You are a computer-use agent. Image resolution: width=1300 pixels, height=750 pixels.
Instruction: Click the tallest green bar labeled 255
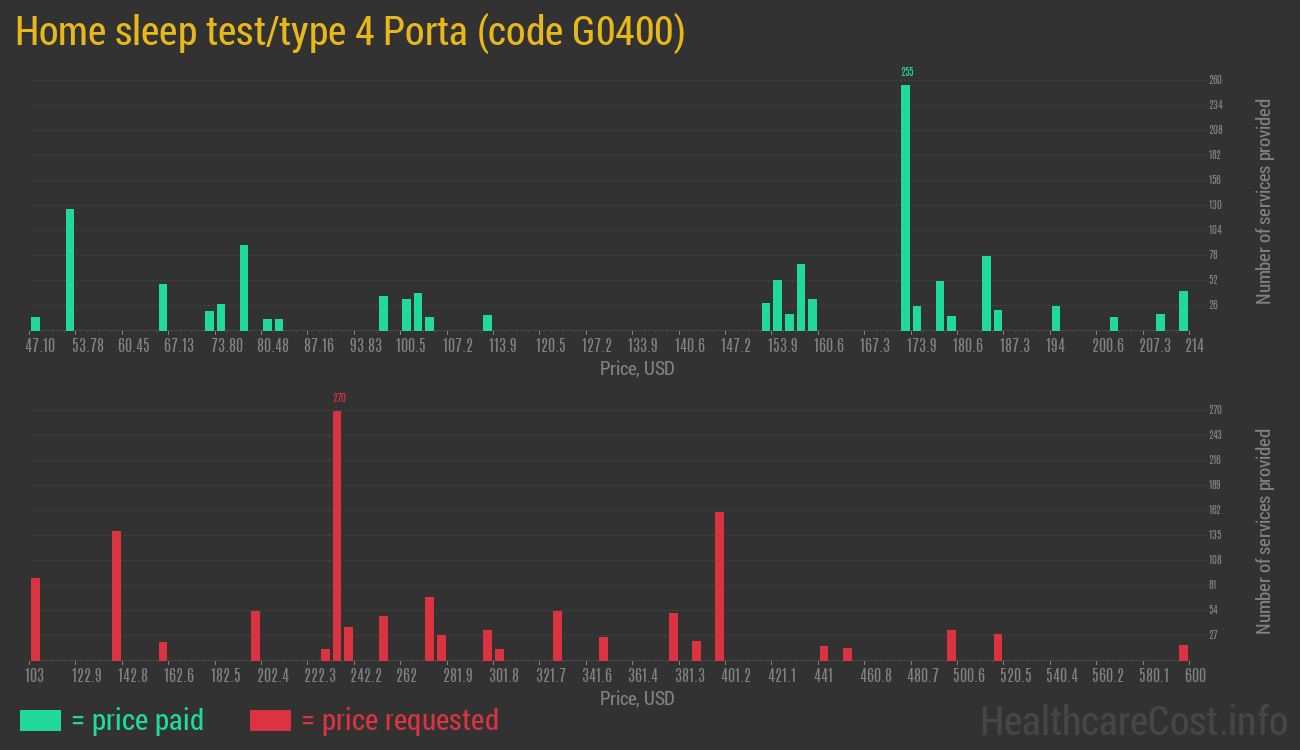click(x=906, y=200)
